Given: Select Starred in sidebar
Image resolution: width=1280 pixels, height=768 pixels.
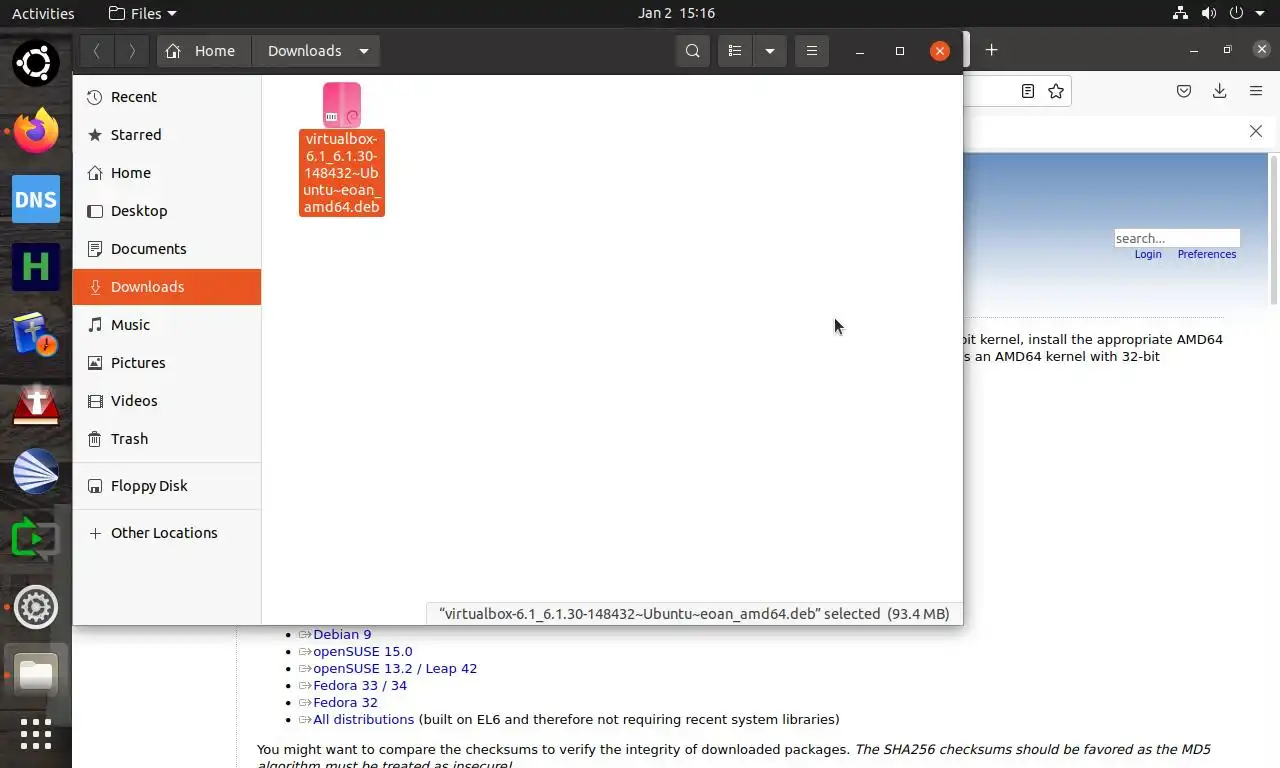Looking at the screenshot, I should [167, 135].
